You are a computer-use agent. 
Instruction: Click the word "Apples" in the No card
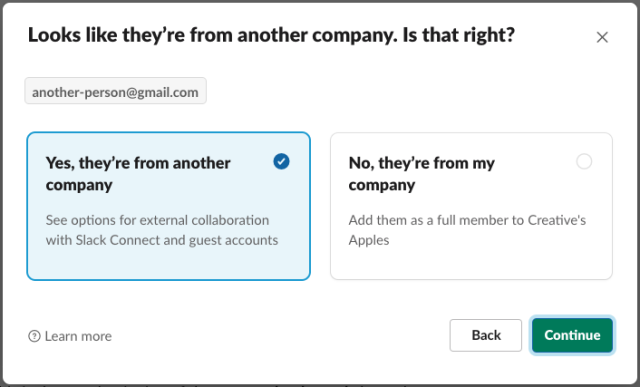coord(369,240)
